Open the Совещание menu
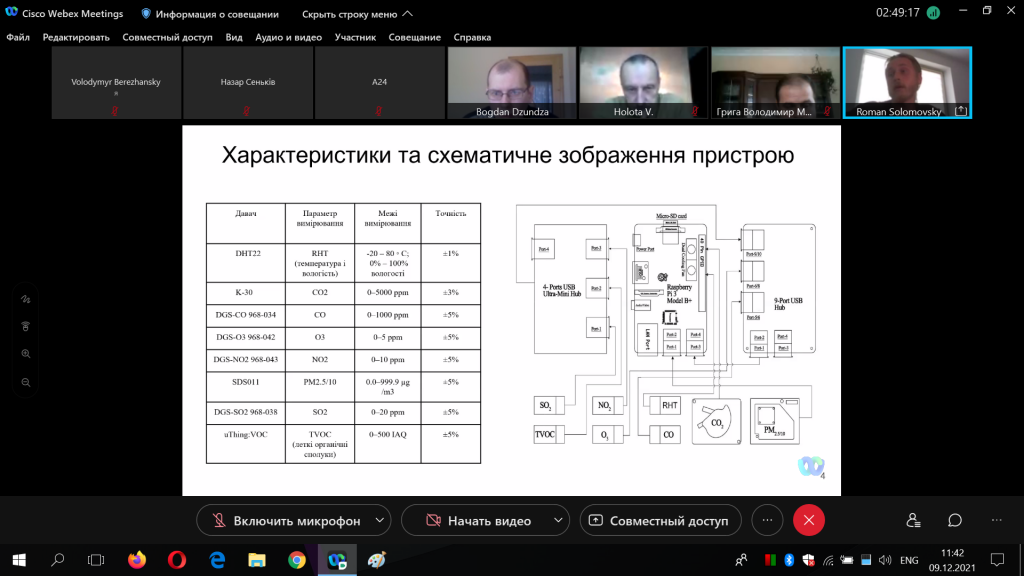This screenshot has height=576, width=1024. click(x=415, y=37)
